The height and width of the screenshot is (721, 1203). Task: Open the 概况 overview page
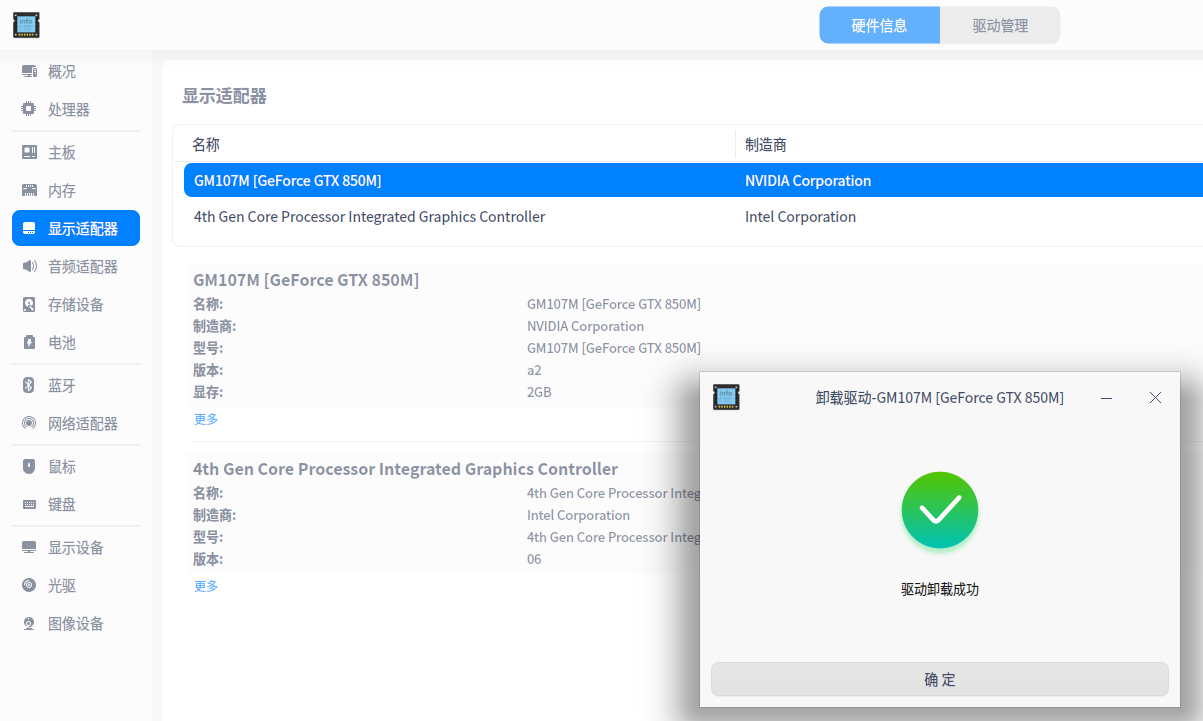pyautogui.click(x=76, y=72)
